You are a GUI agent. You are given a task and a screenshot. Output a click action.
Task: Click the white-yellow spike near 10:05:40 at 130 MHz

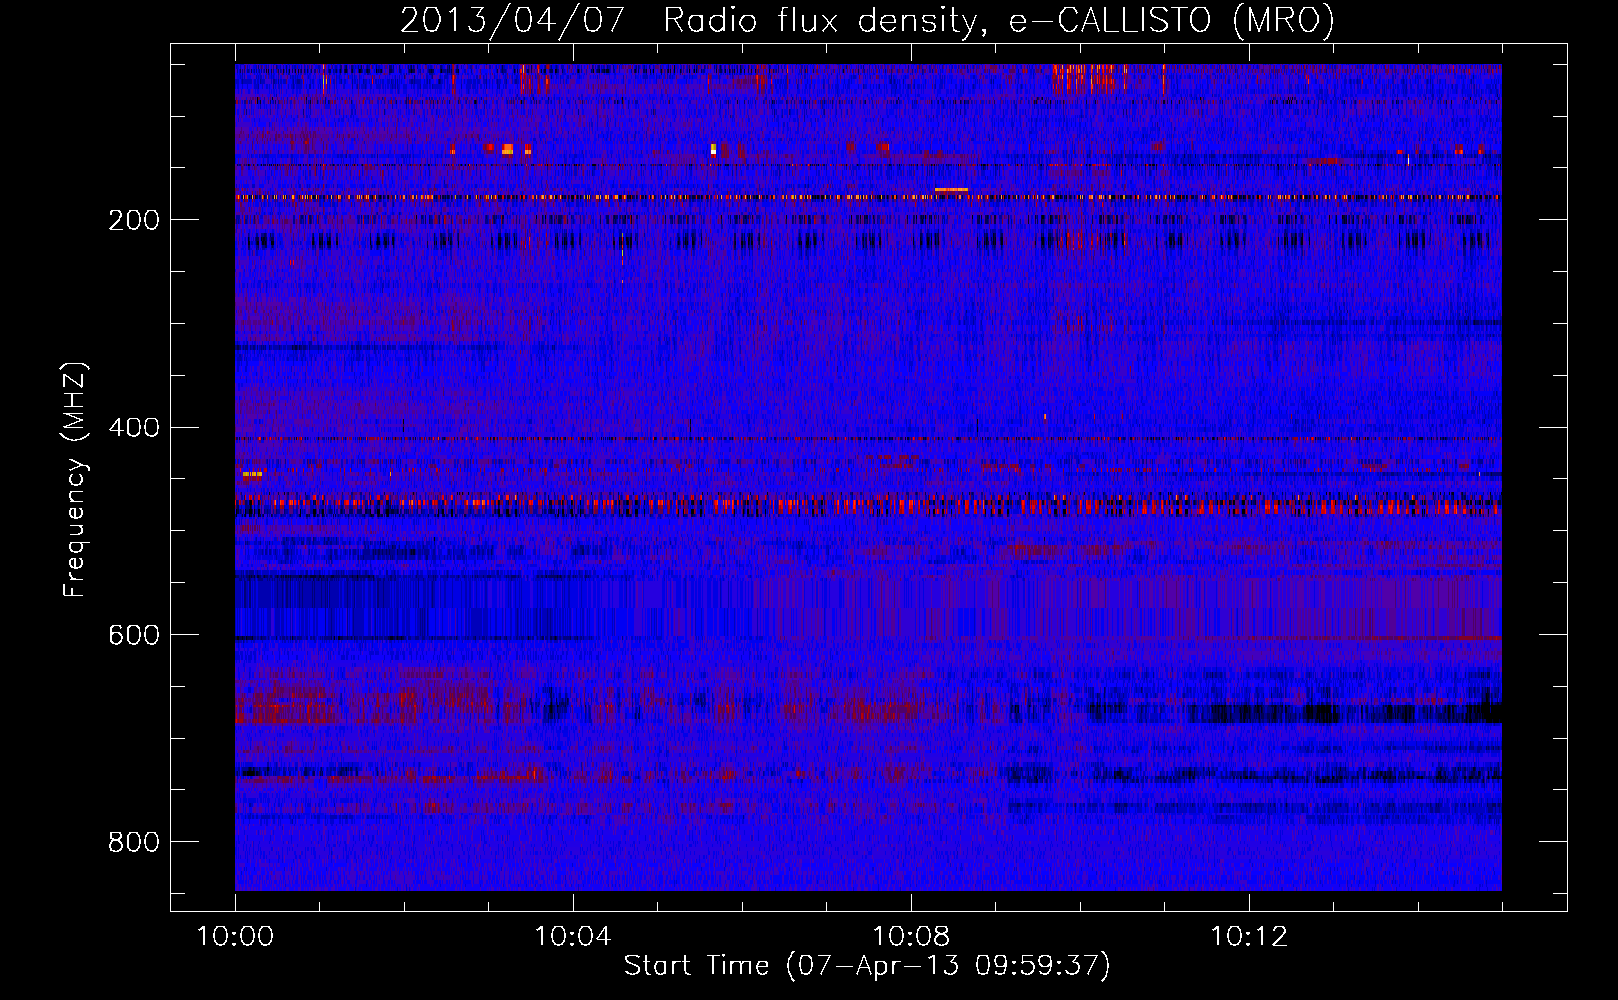(713, 149)
